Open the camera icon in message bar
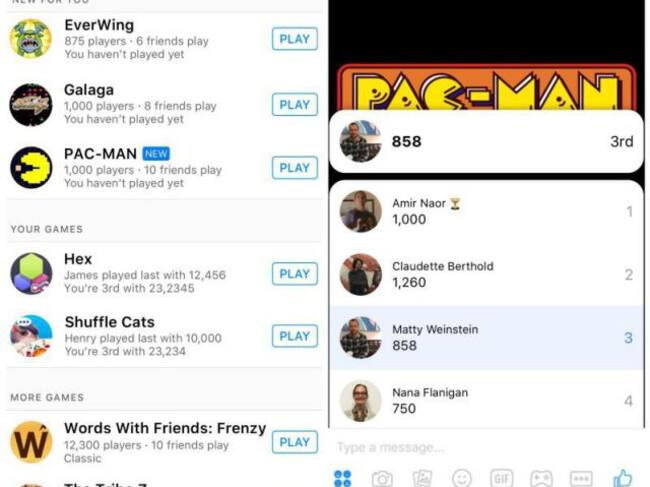The height and width of the screenshot is (487, 650). pyautogui.click(x=382, y=479)
